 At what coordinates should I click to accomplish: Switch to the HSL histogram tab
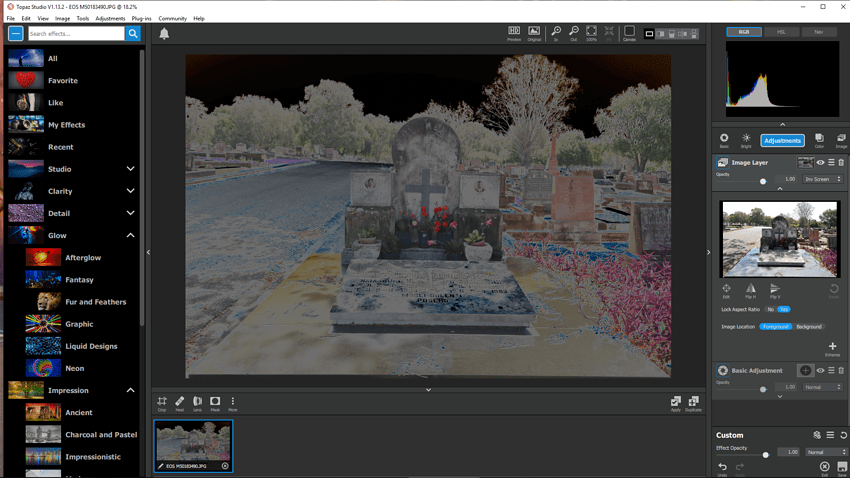[781, 32]
